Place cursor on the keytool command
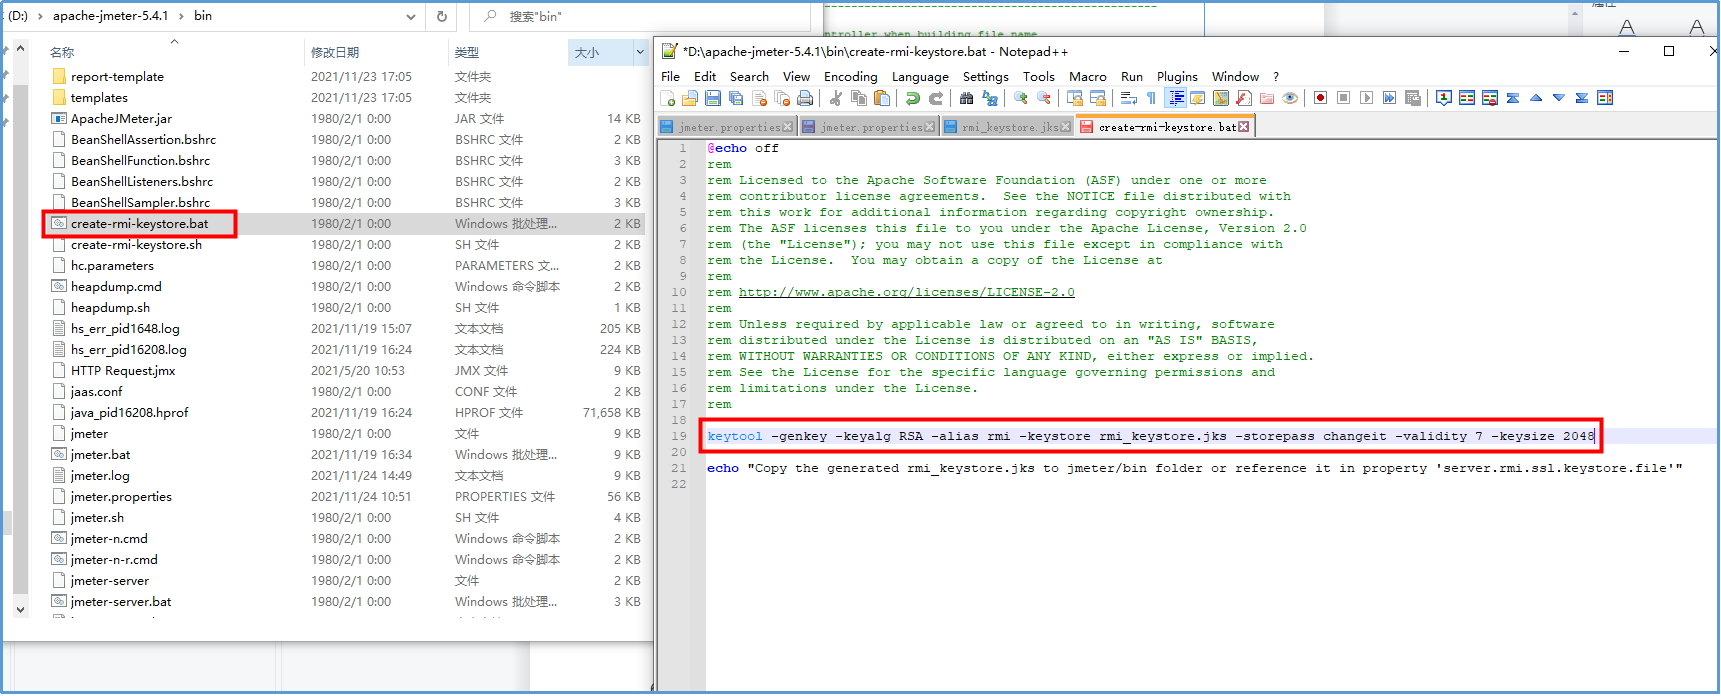Viewport: 1721px width, 696px height. [x=1150, y=436]
